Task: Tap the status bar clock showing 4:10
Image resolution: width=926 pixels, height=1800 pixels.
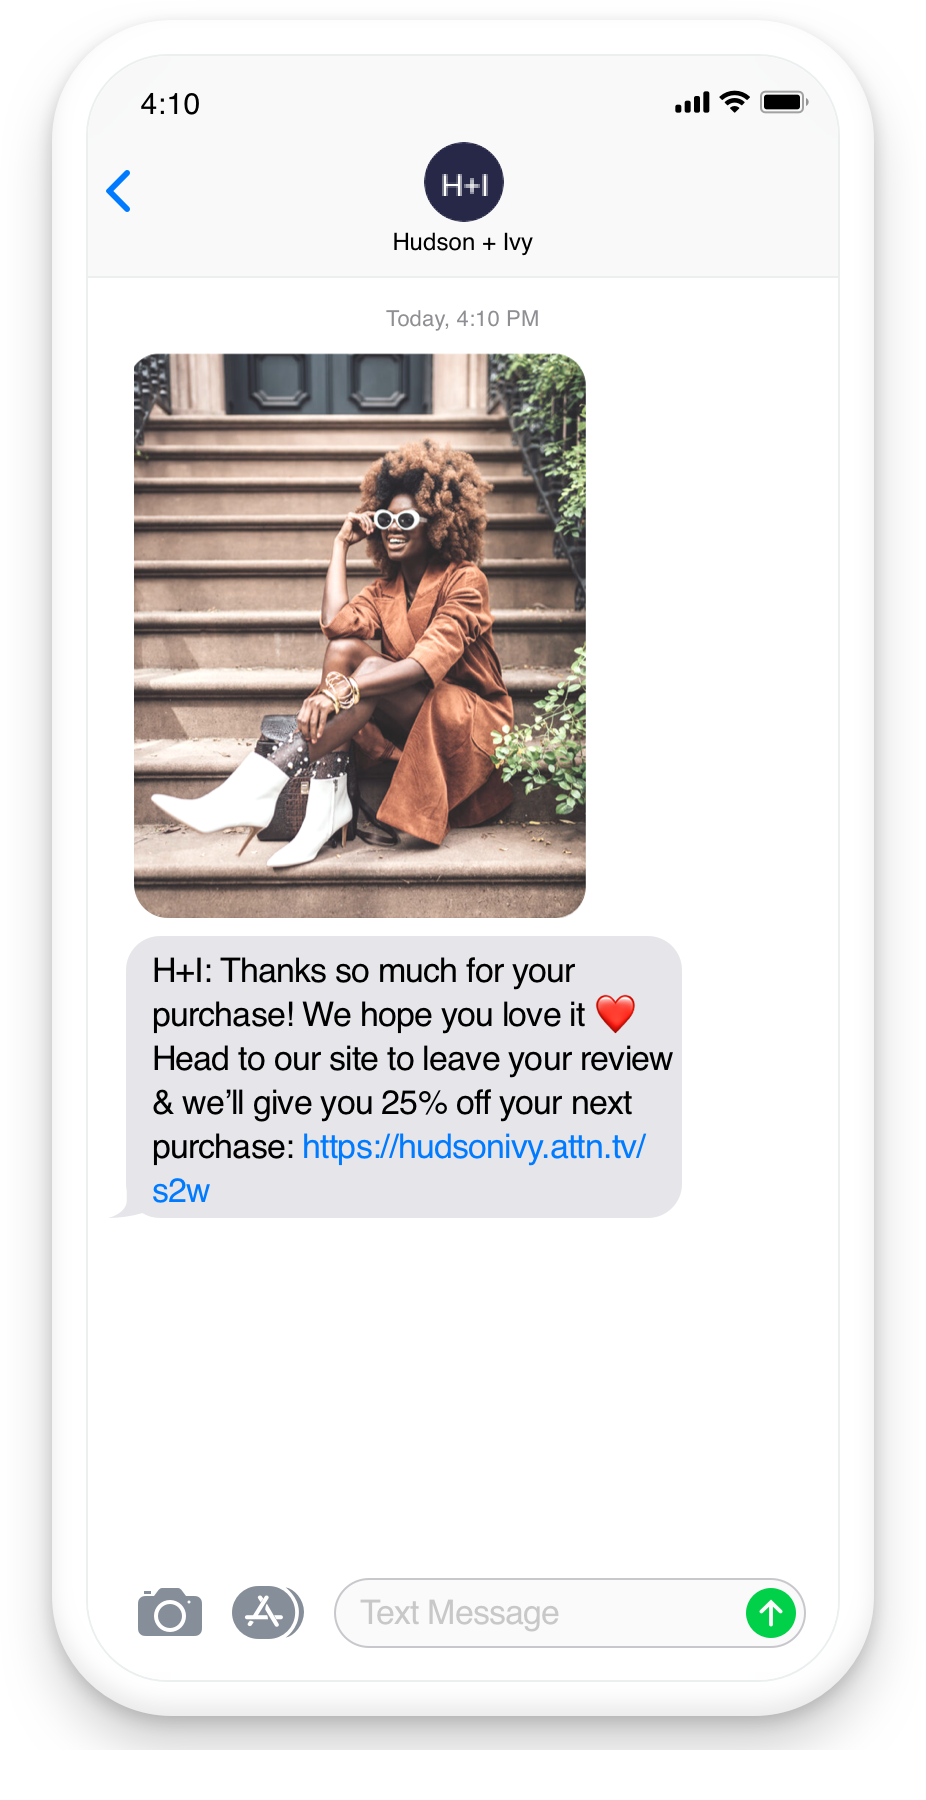Action: tap(170, 104)
